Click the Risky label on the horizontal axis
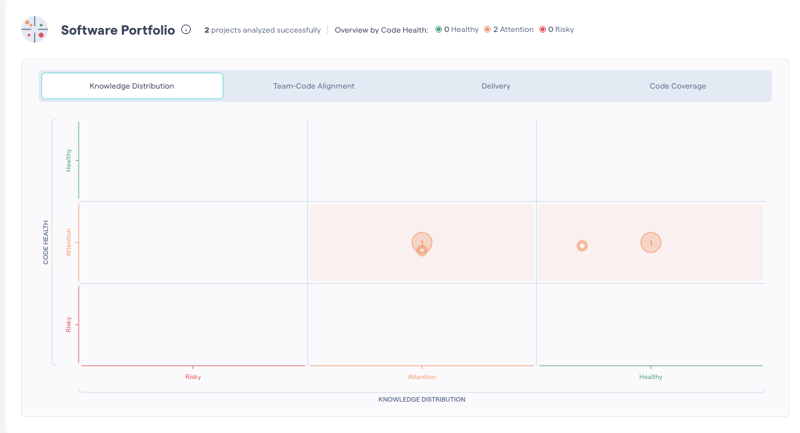The image size is (800, 433). [193, 377]
